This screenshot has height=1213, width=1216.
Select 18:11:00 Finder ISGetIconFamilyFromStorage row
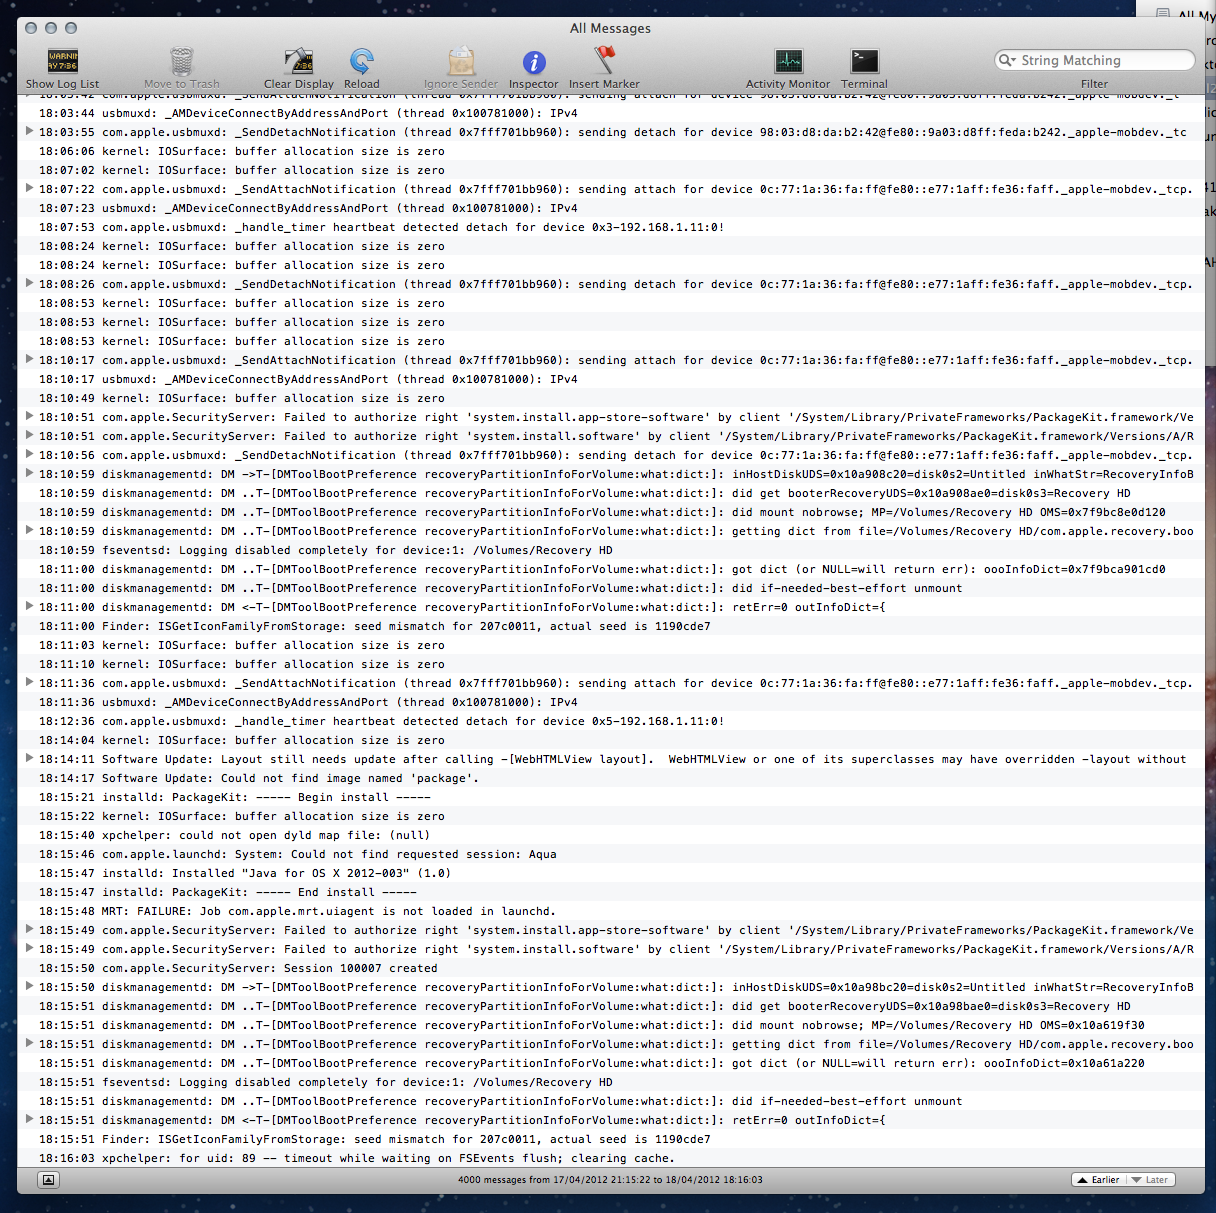pyautogui.click(x=611, y=626)
